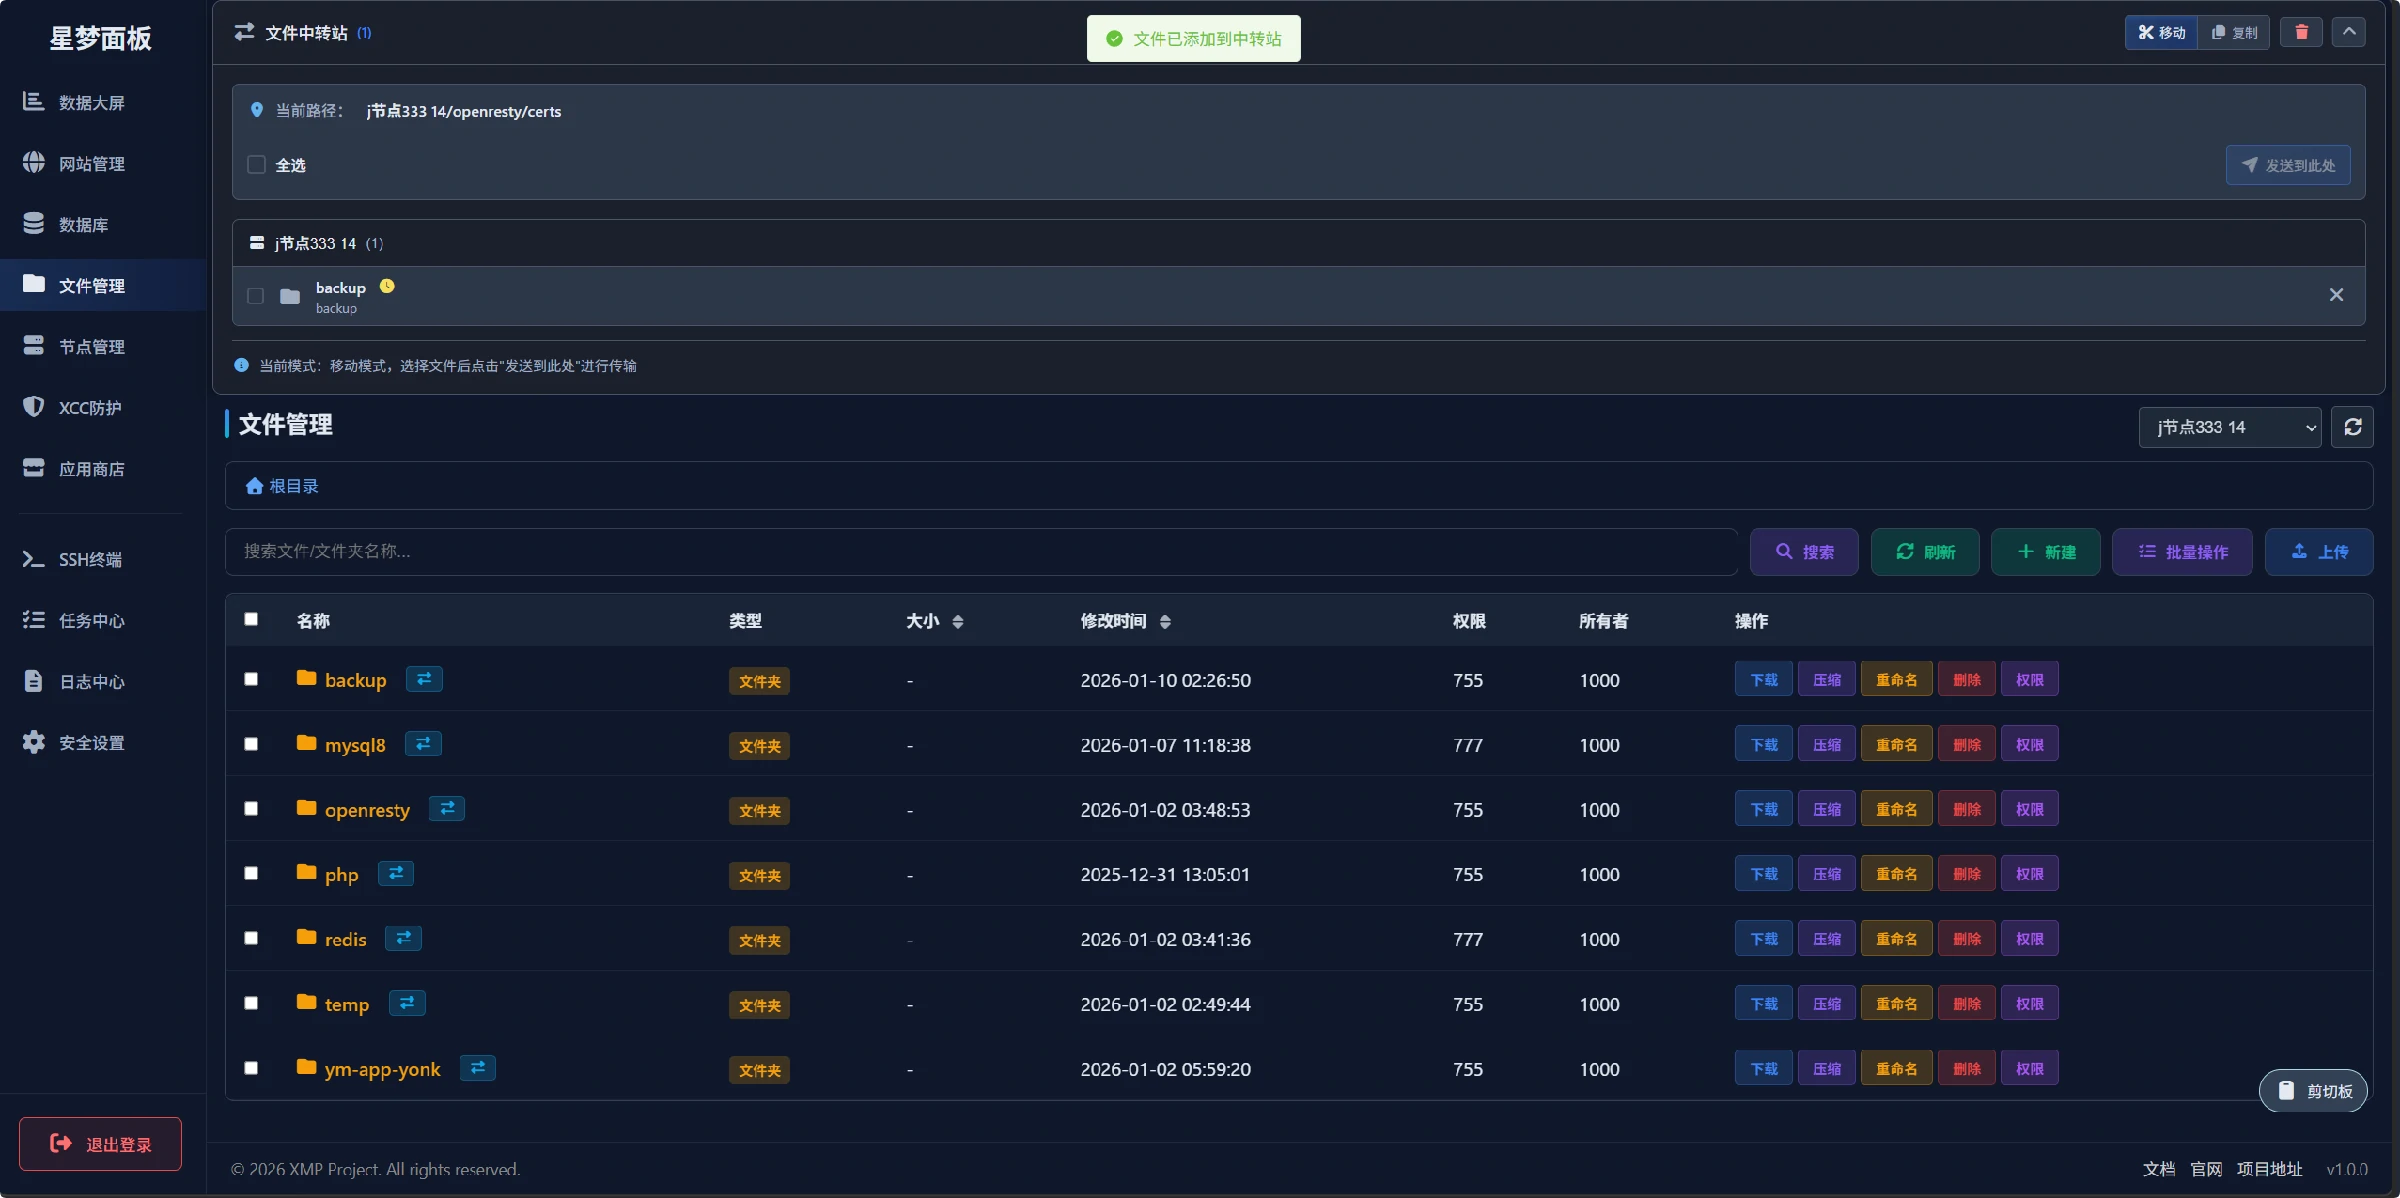This screenshot has width=2400, height=1198.
Task: Click the transfer icon next to openresty
Action: coord(447,809)
